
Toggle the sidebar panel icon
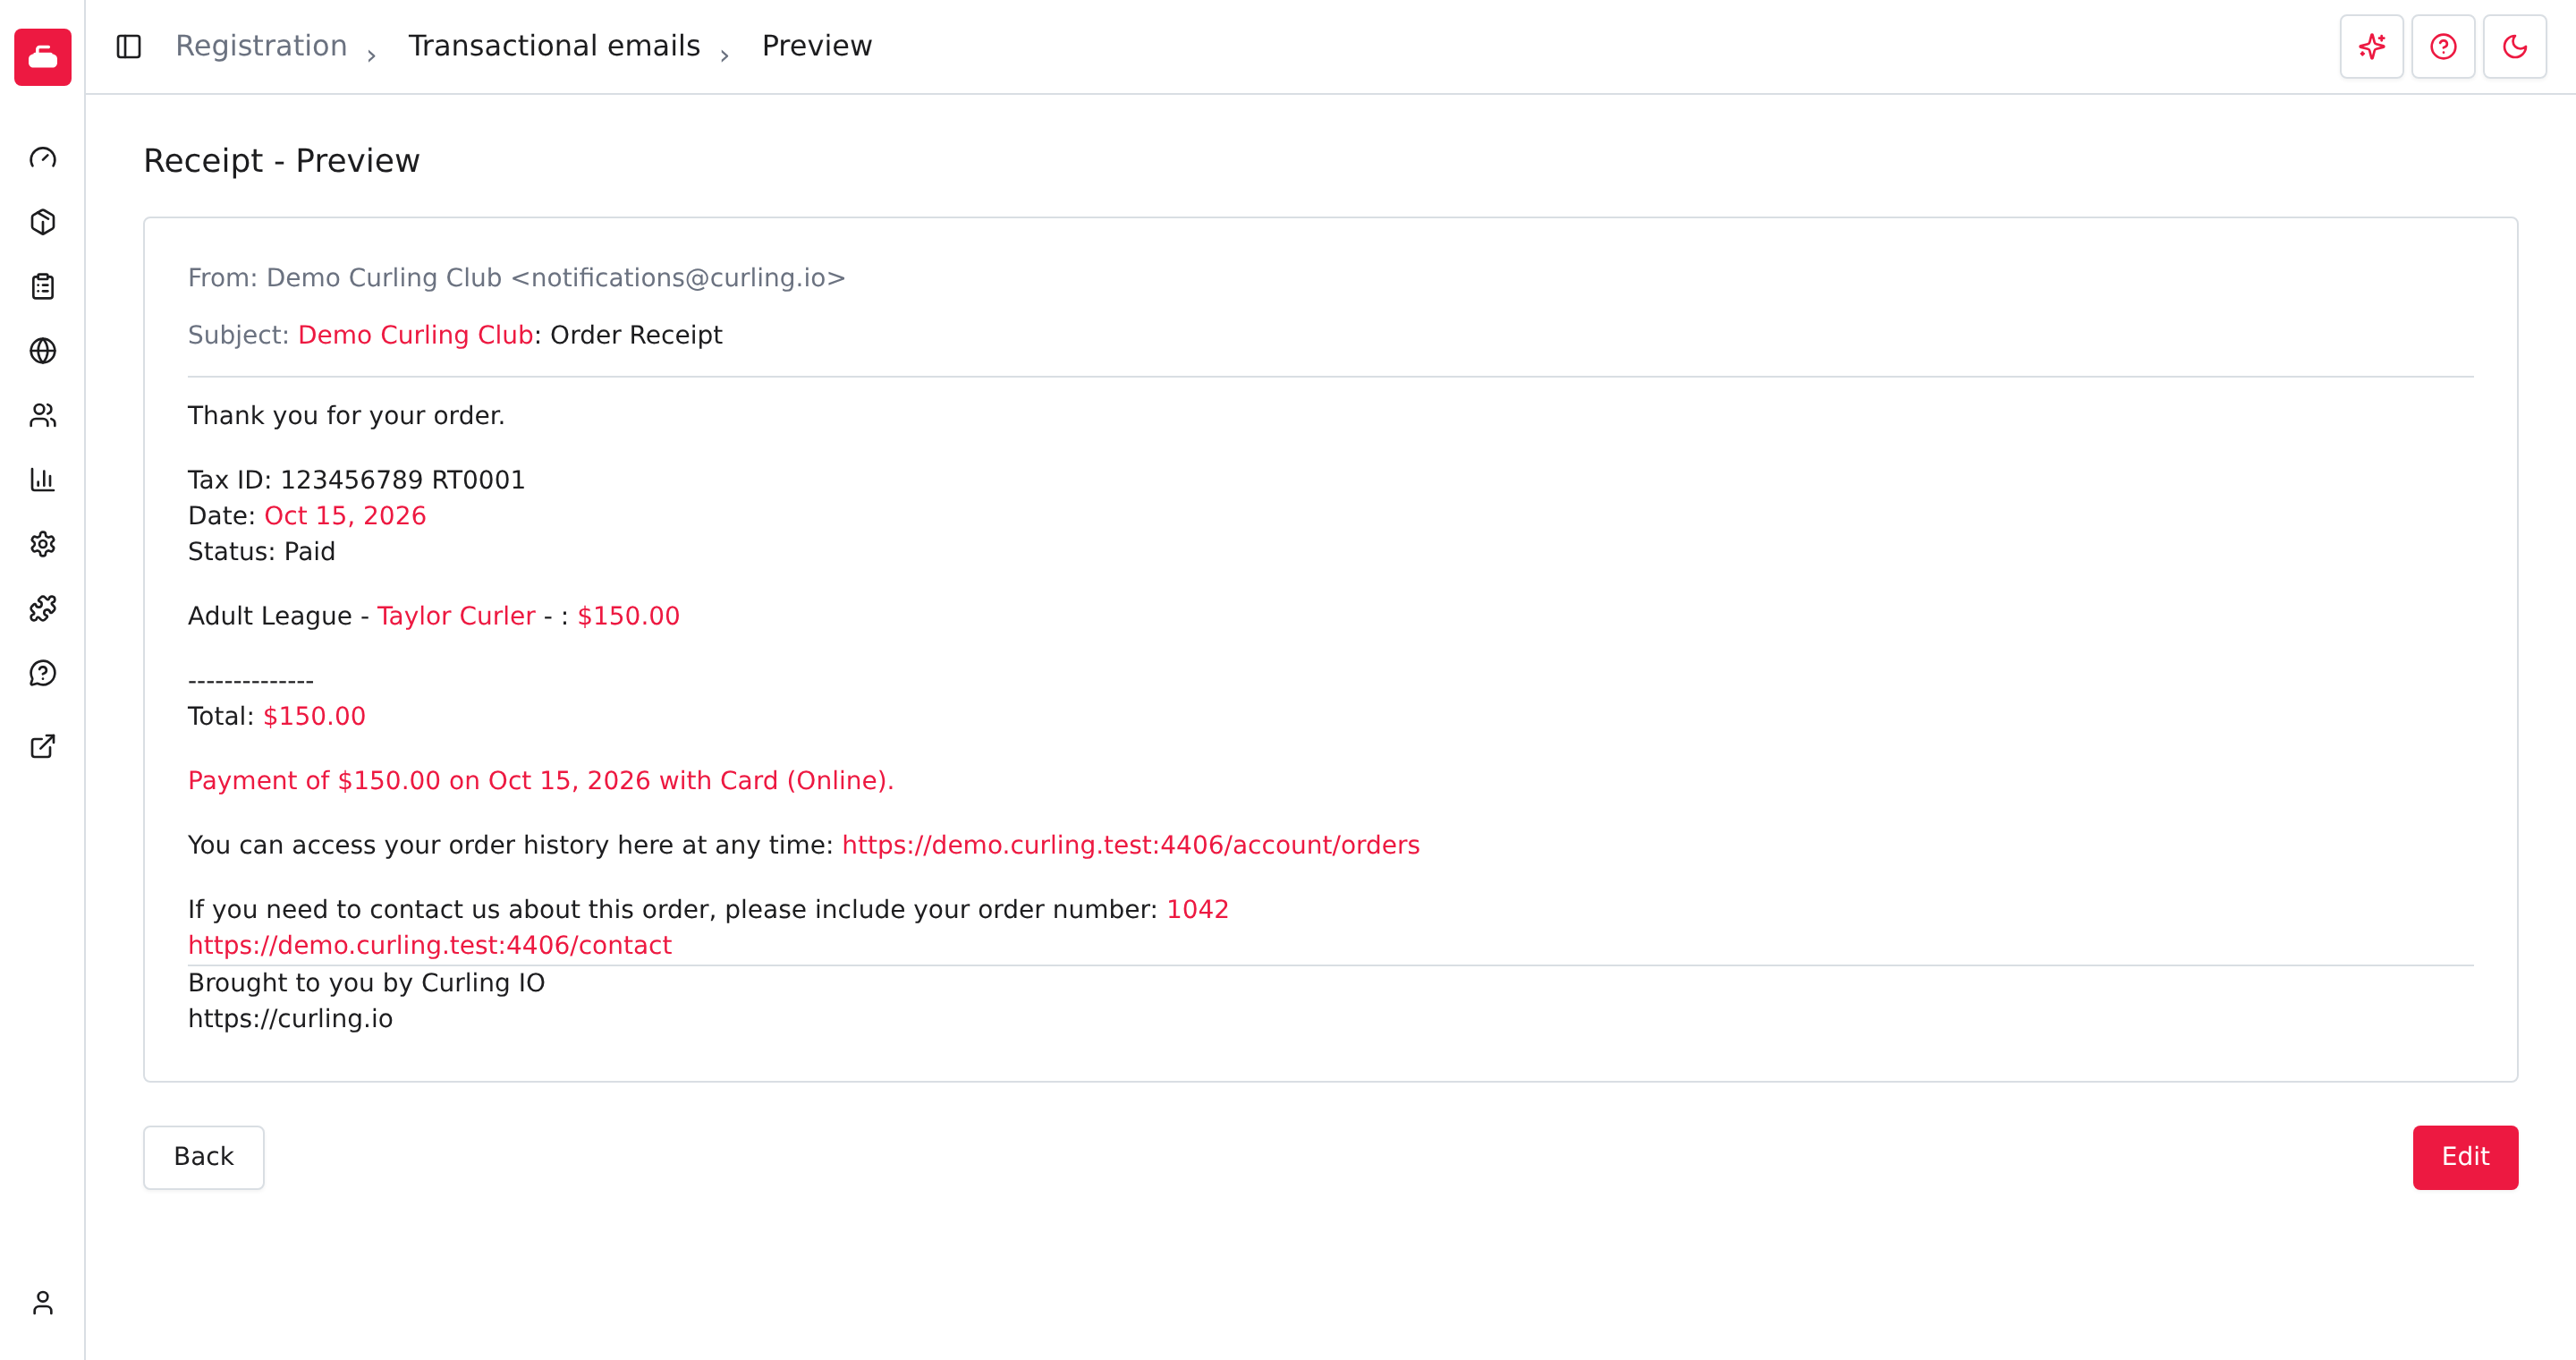[129, 46]
